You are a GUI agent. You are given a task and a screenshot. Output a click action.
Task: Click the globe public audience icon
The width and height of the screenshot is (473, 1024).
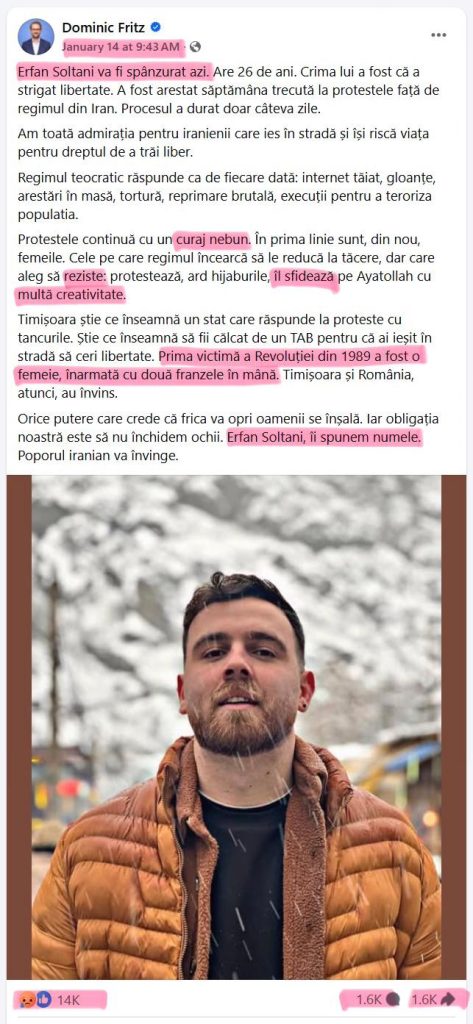click(x=195, y=46)
